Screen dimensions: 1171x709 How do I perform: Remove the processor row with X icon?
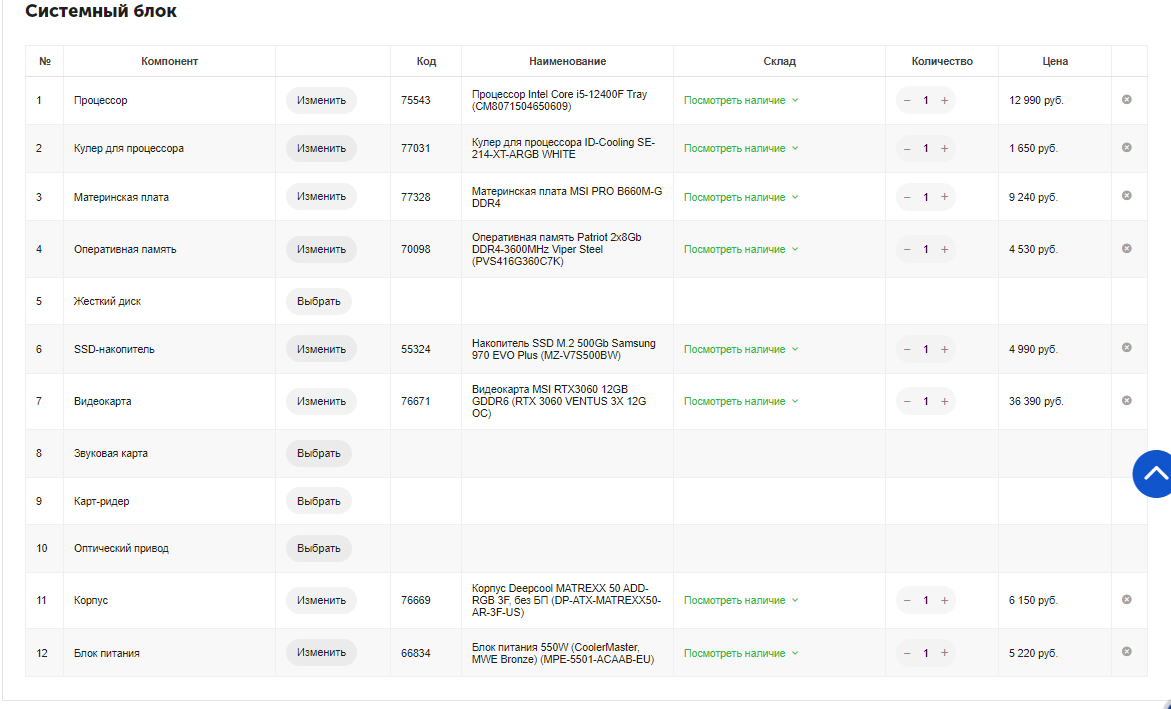pos(1126,100)
